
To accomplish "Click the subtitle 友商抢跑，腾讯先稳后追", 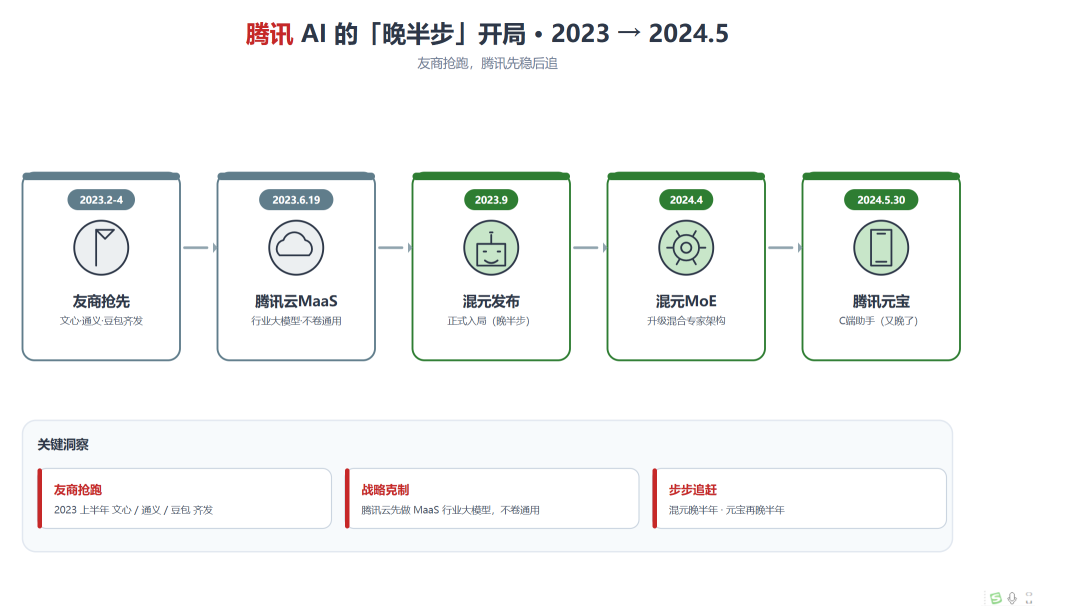I will click(488, 63).
